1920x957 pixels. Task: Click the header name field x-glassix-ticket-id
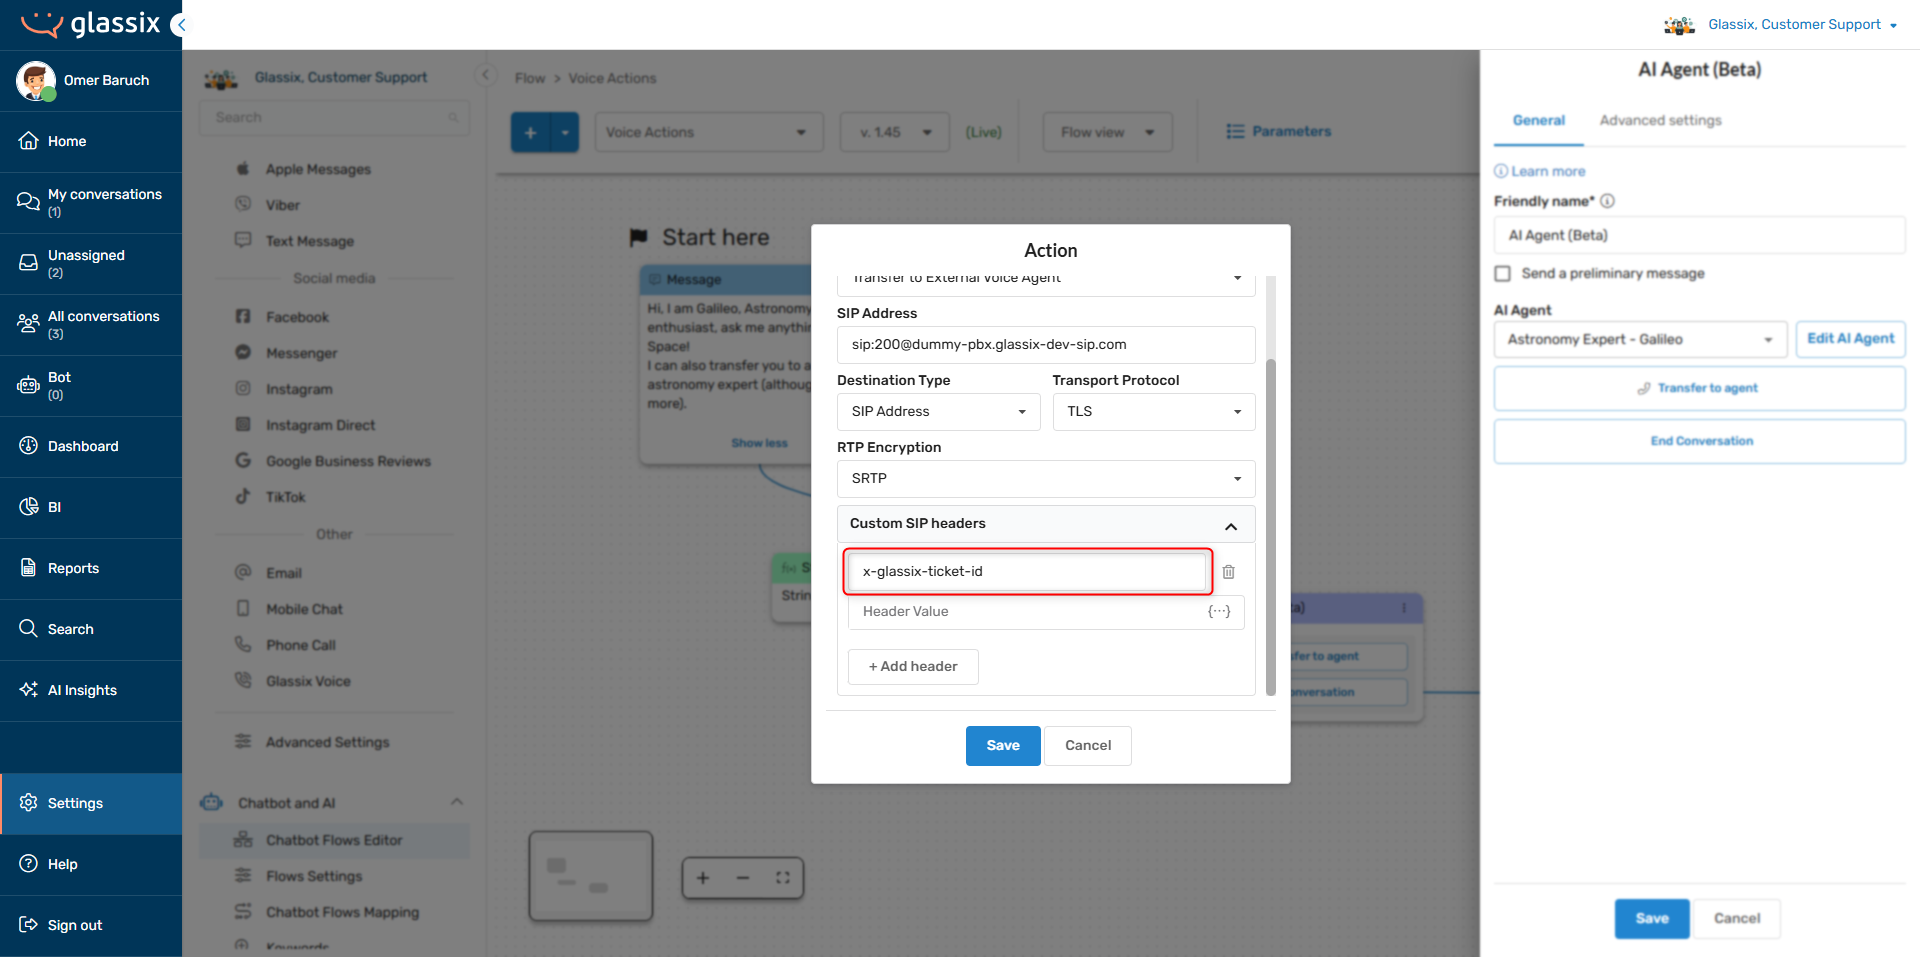pyautogui.click(x=1028, y=572)
